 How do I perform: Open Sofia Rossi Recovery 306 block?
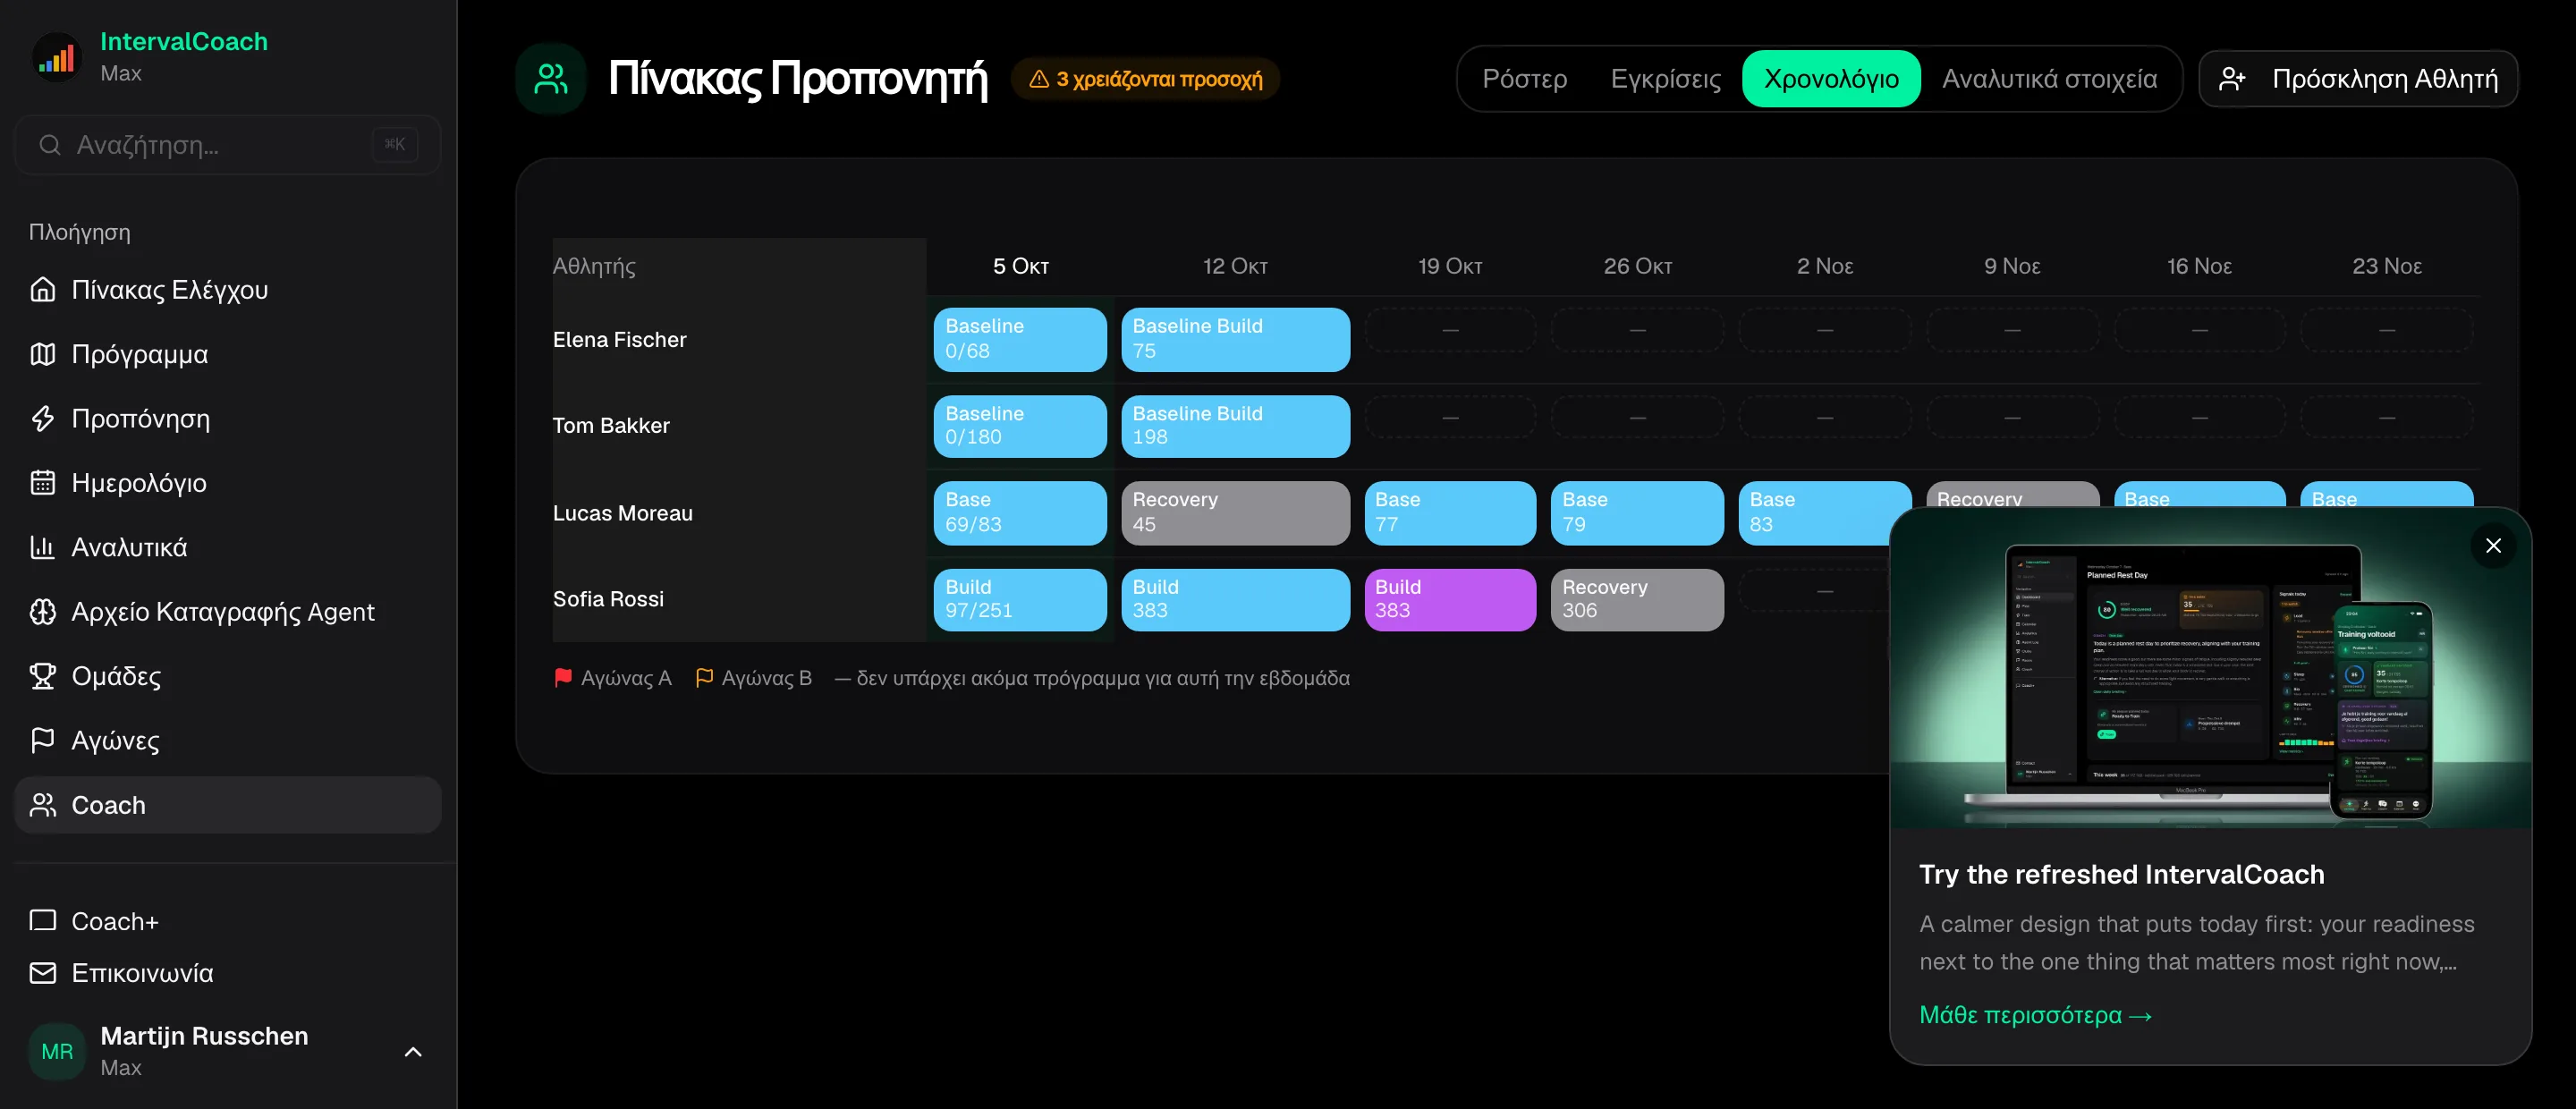[x=1636, y=599]
